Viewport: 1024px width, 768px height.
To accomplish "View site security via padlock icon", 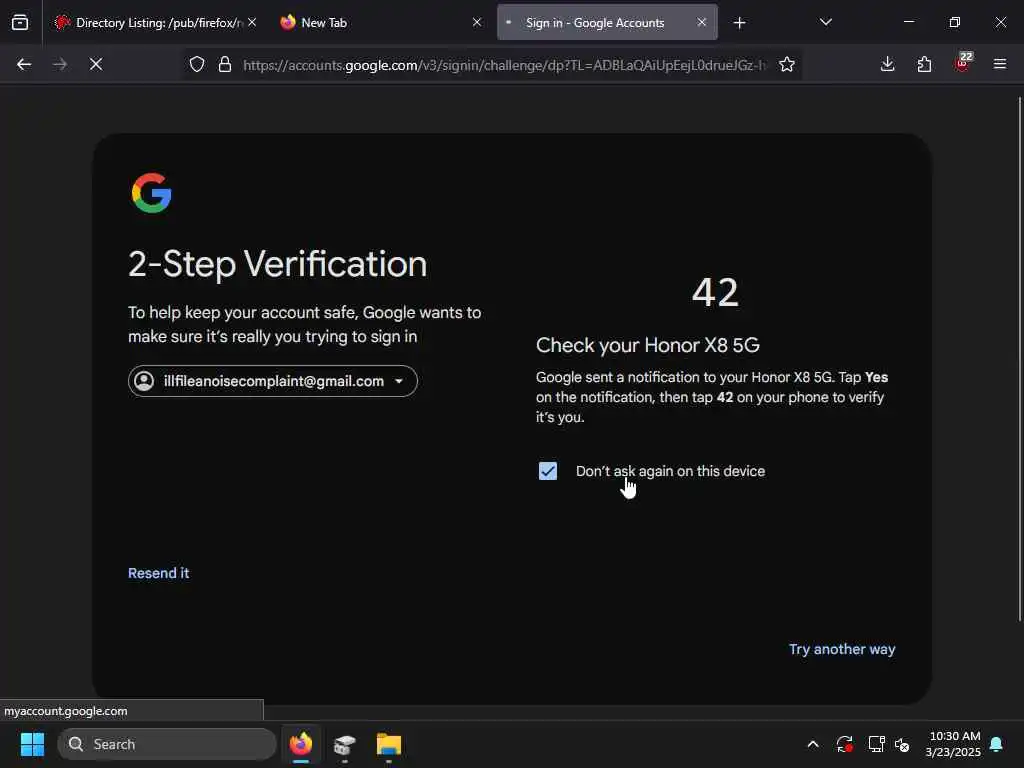I will pos(225,65).
